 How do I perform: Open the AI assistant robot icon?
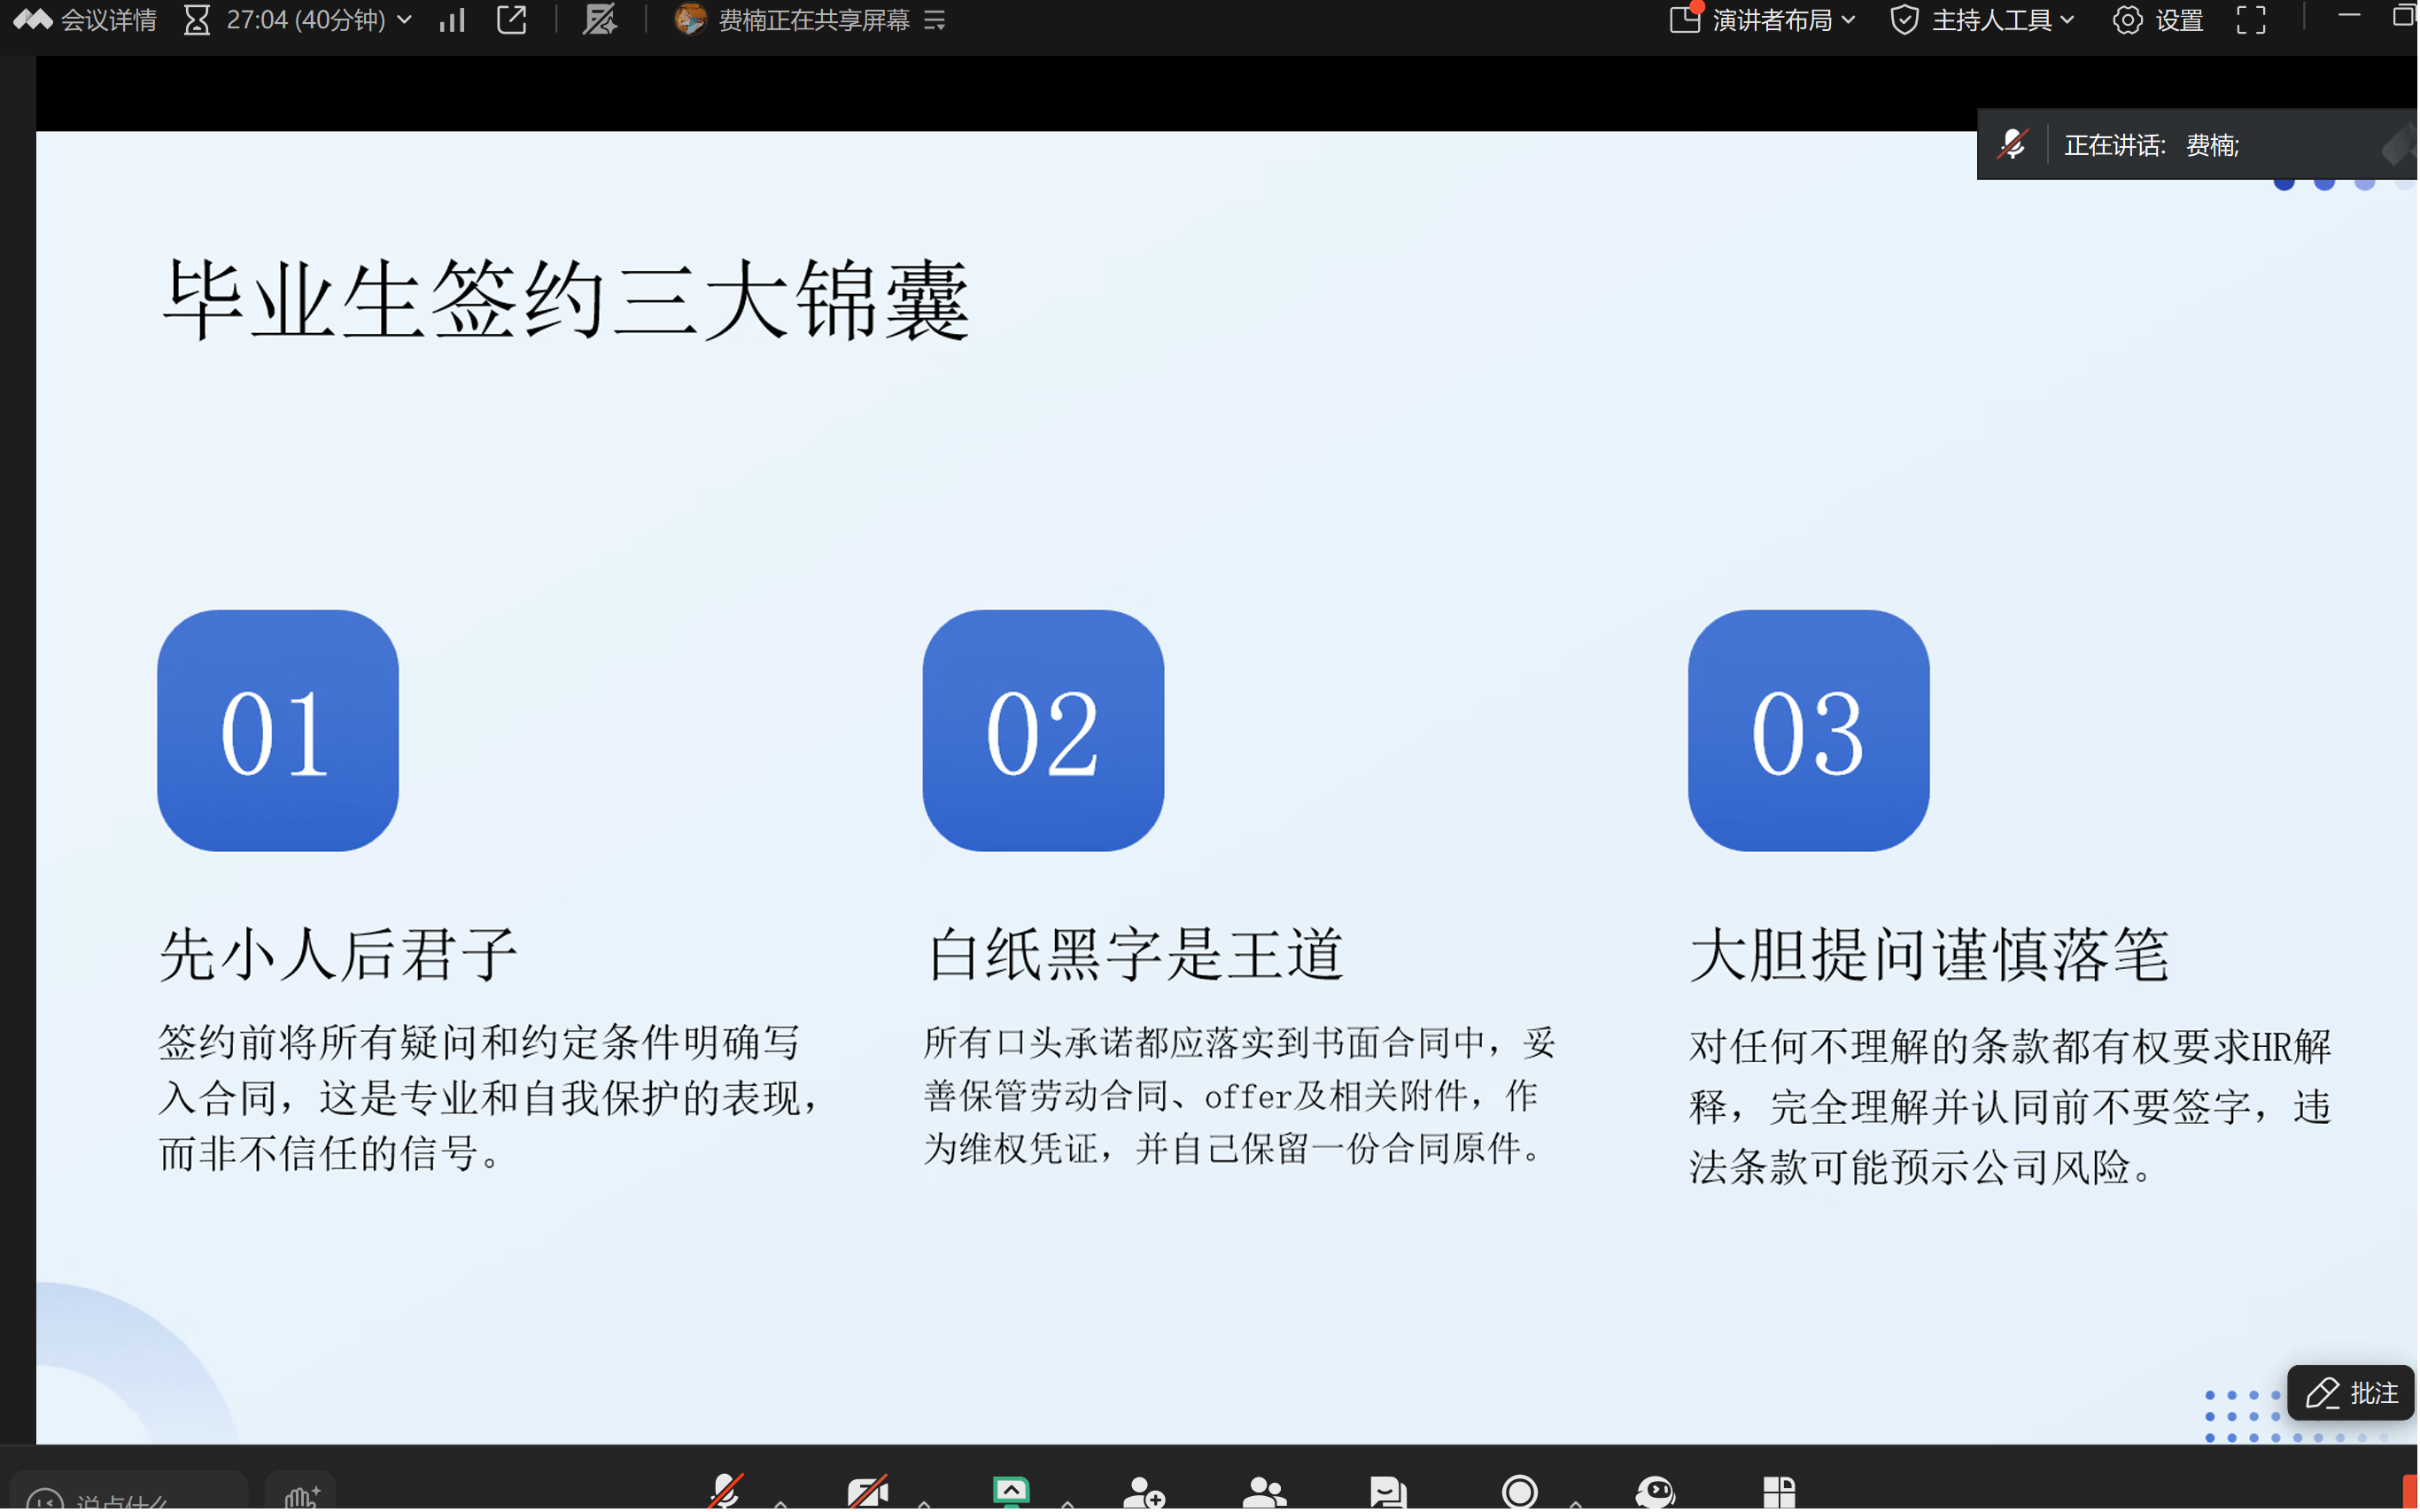point(1655,1493)
